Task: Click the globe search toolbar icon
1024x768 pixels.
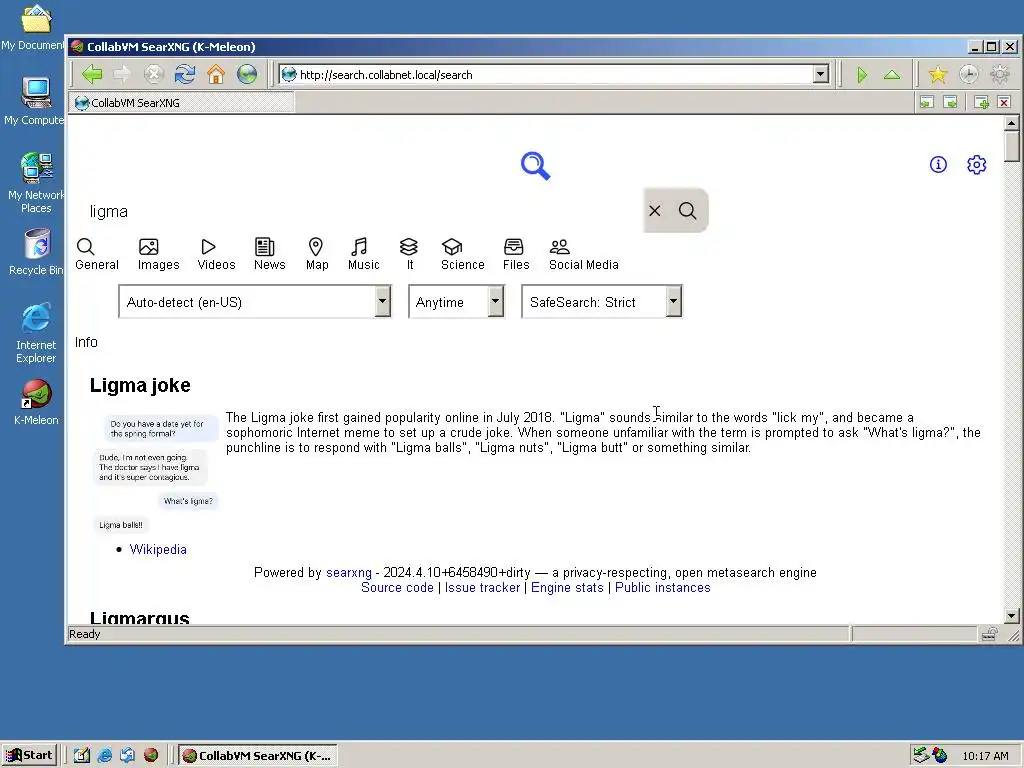Action: [247, 74]
